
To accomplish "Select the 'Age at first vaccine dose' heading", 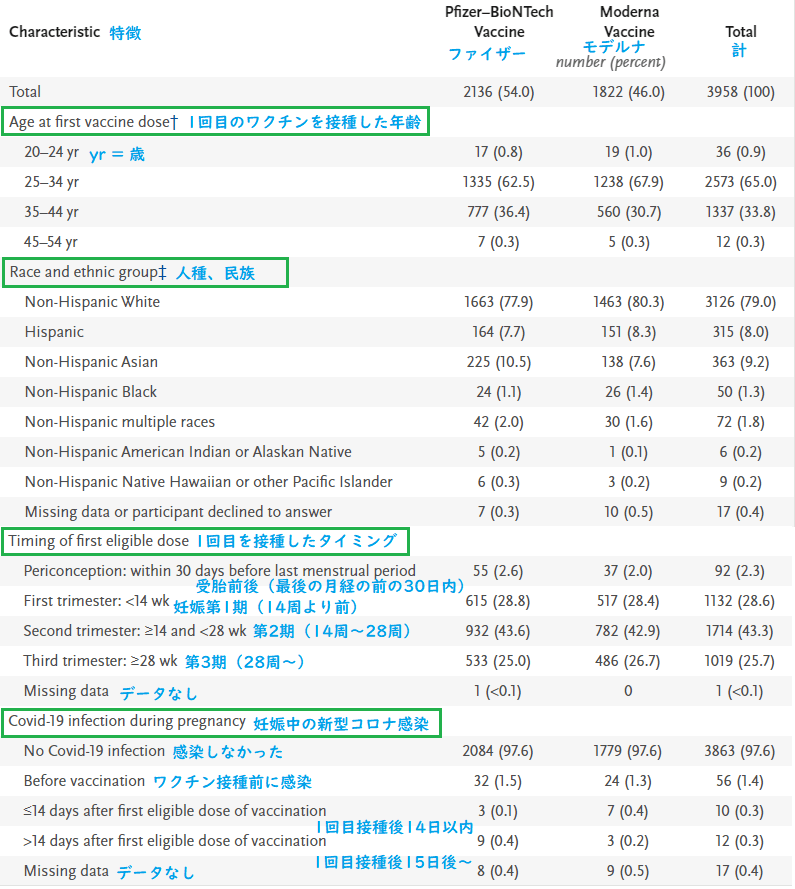I will [x=94, y=122].
